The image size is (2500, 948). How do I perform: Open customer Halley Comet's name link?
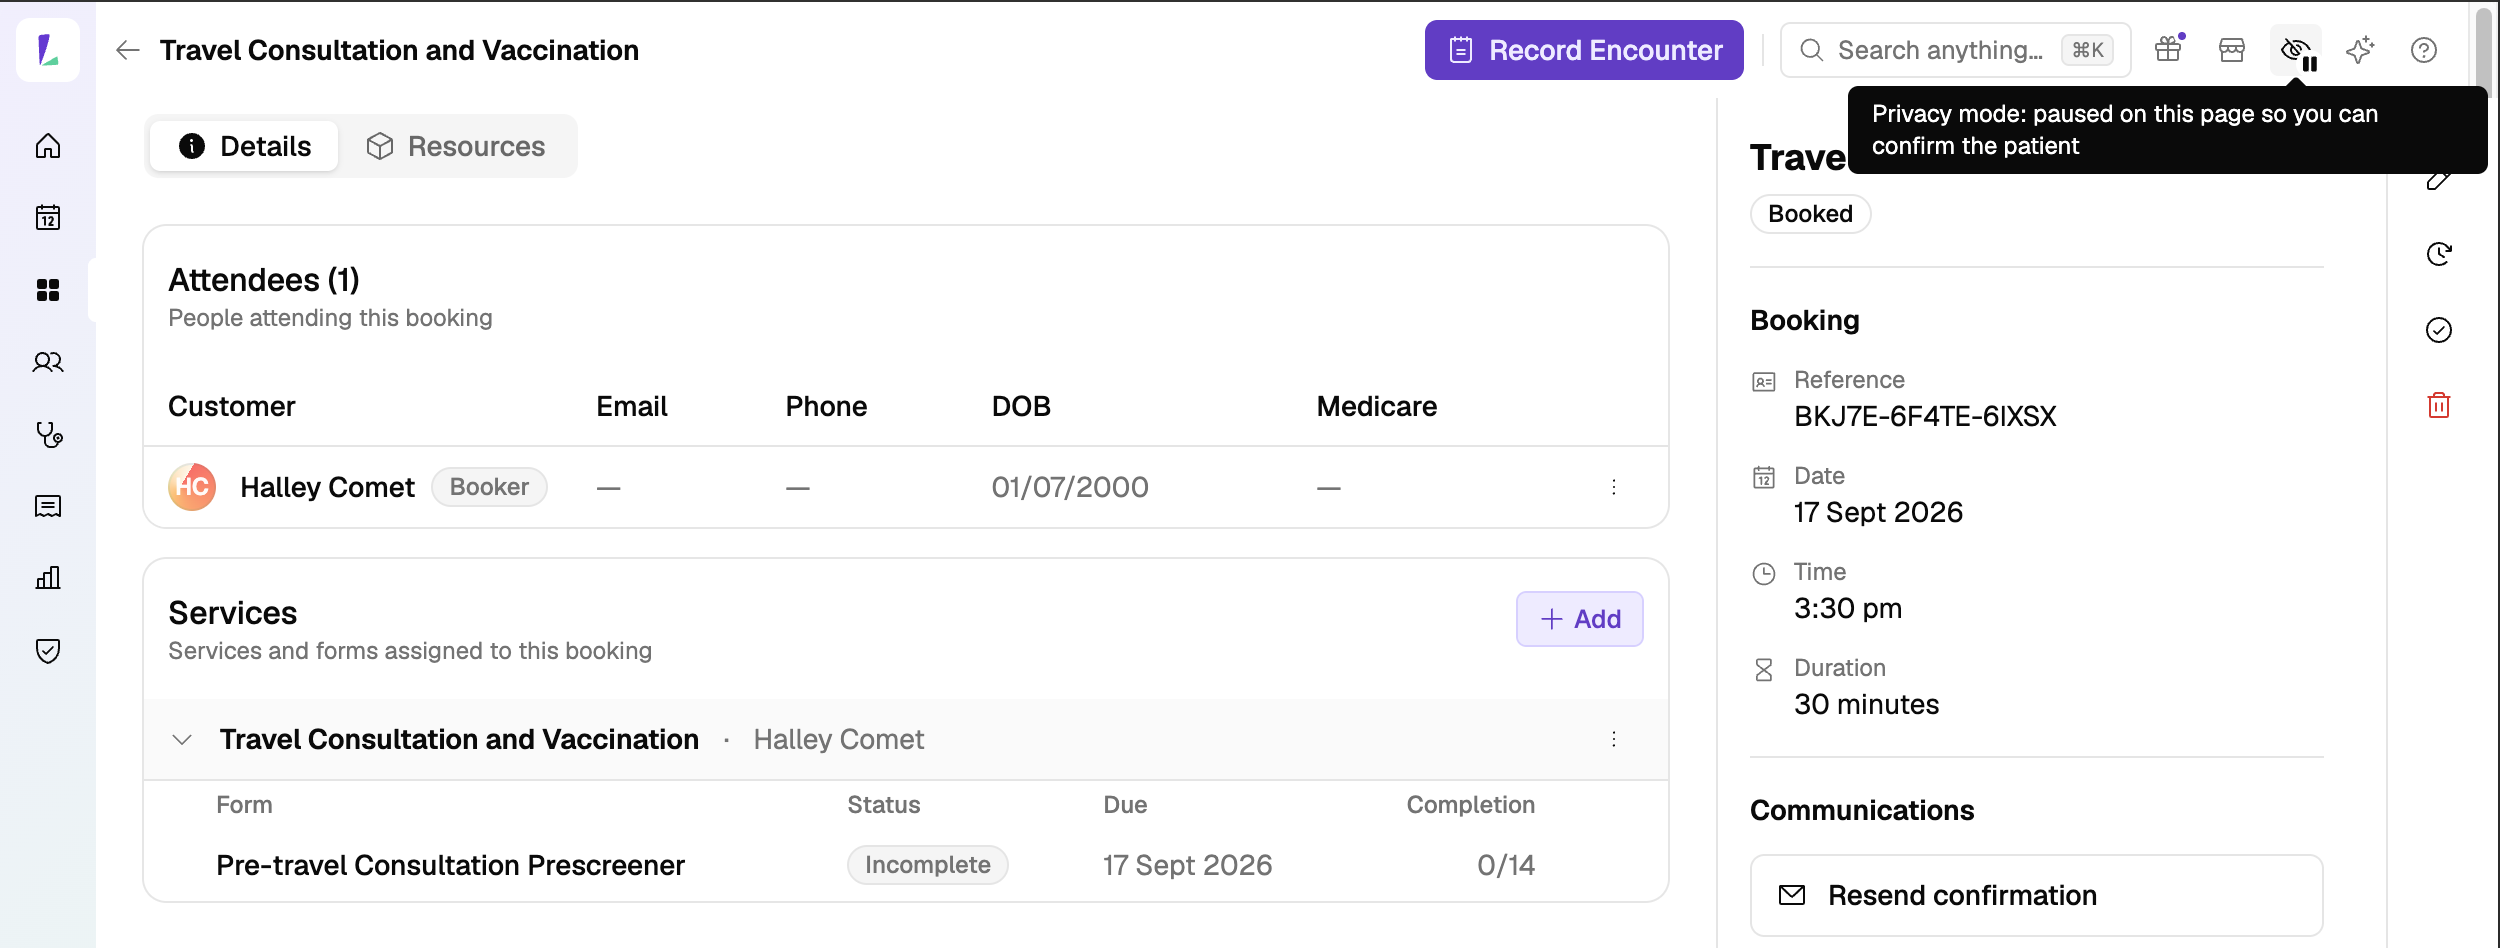[327, 487]
